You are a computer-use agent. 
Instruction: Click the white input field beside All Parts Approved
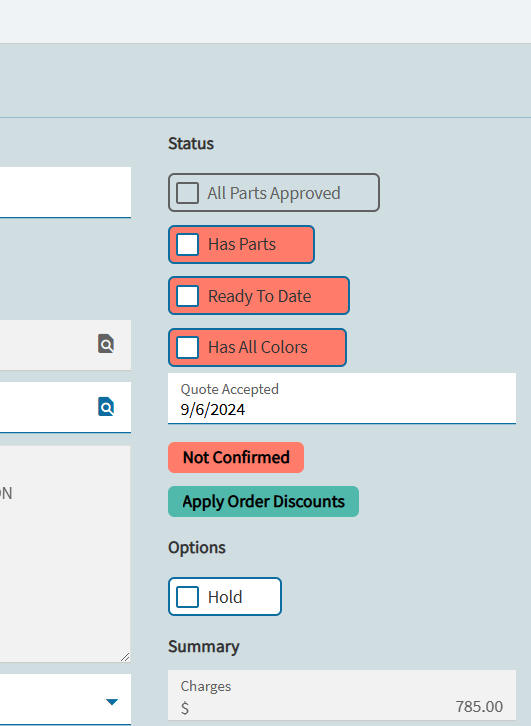[x=65, y=192]
